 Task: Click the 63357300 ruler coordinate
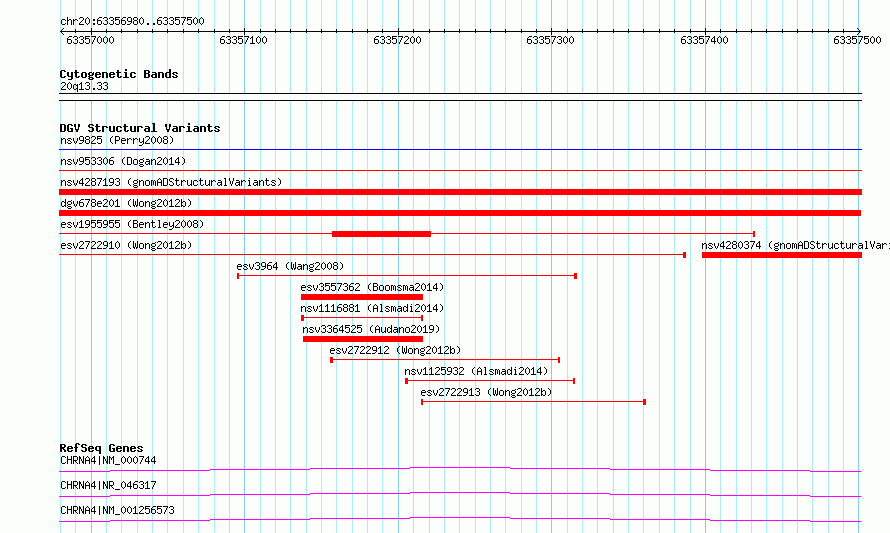pos(550,40)
